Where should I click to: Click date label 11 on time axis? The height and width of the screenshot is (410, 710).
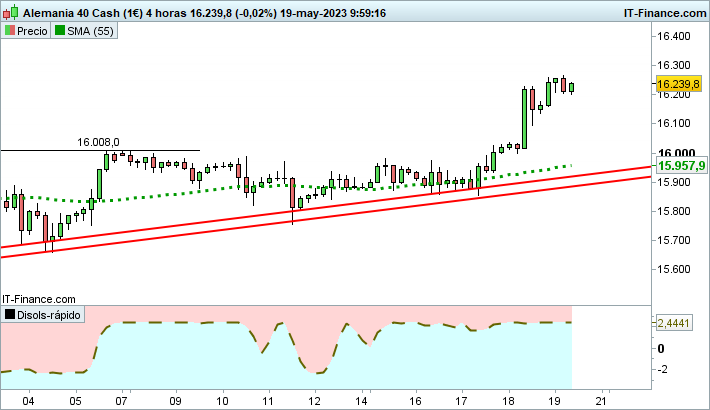(x=268, y=401)
